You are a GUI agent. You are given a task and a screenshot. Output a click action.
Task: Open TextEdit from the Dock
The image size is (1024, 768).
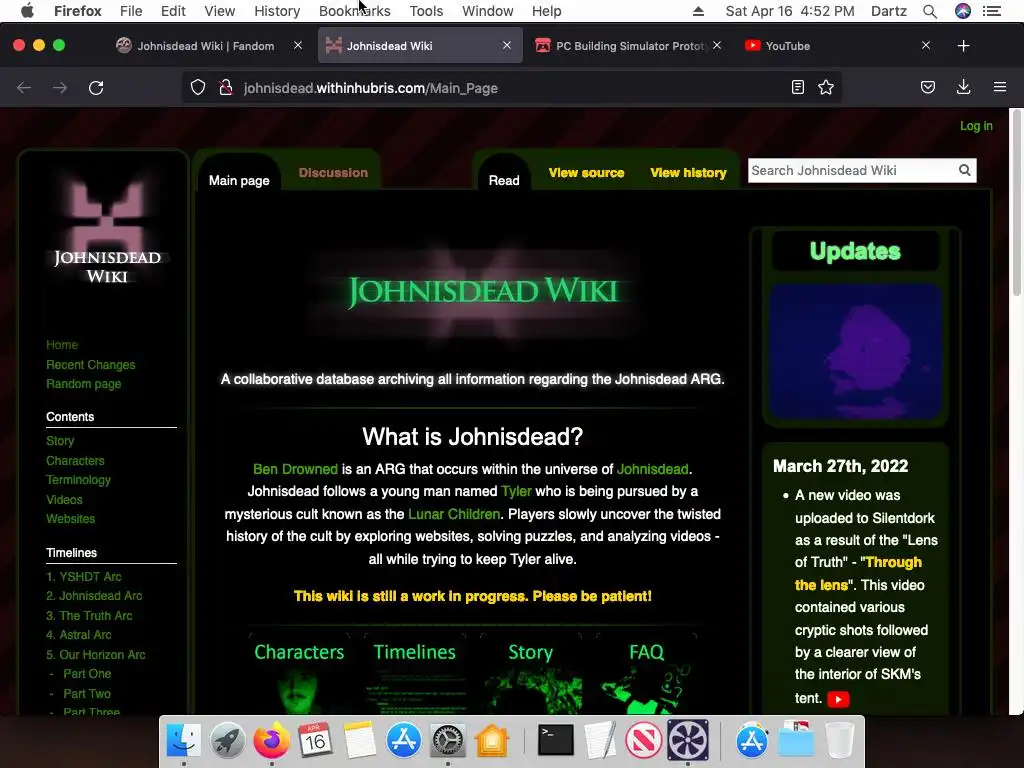(600, 741)
